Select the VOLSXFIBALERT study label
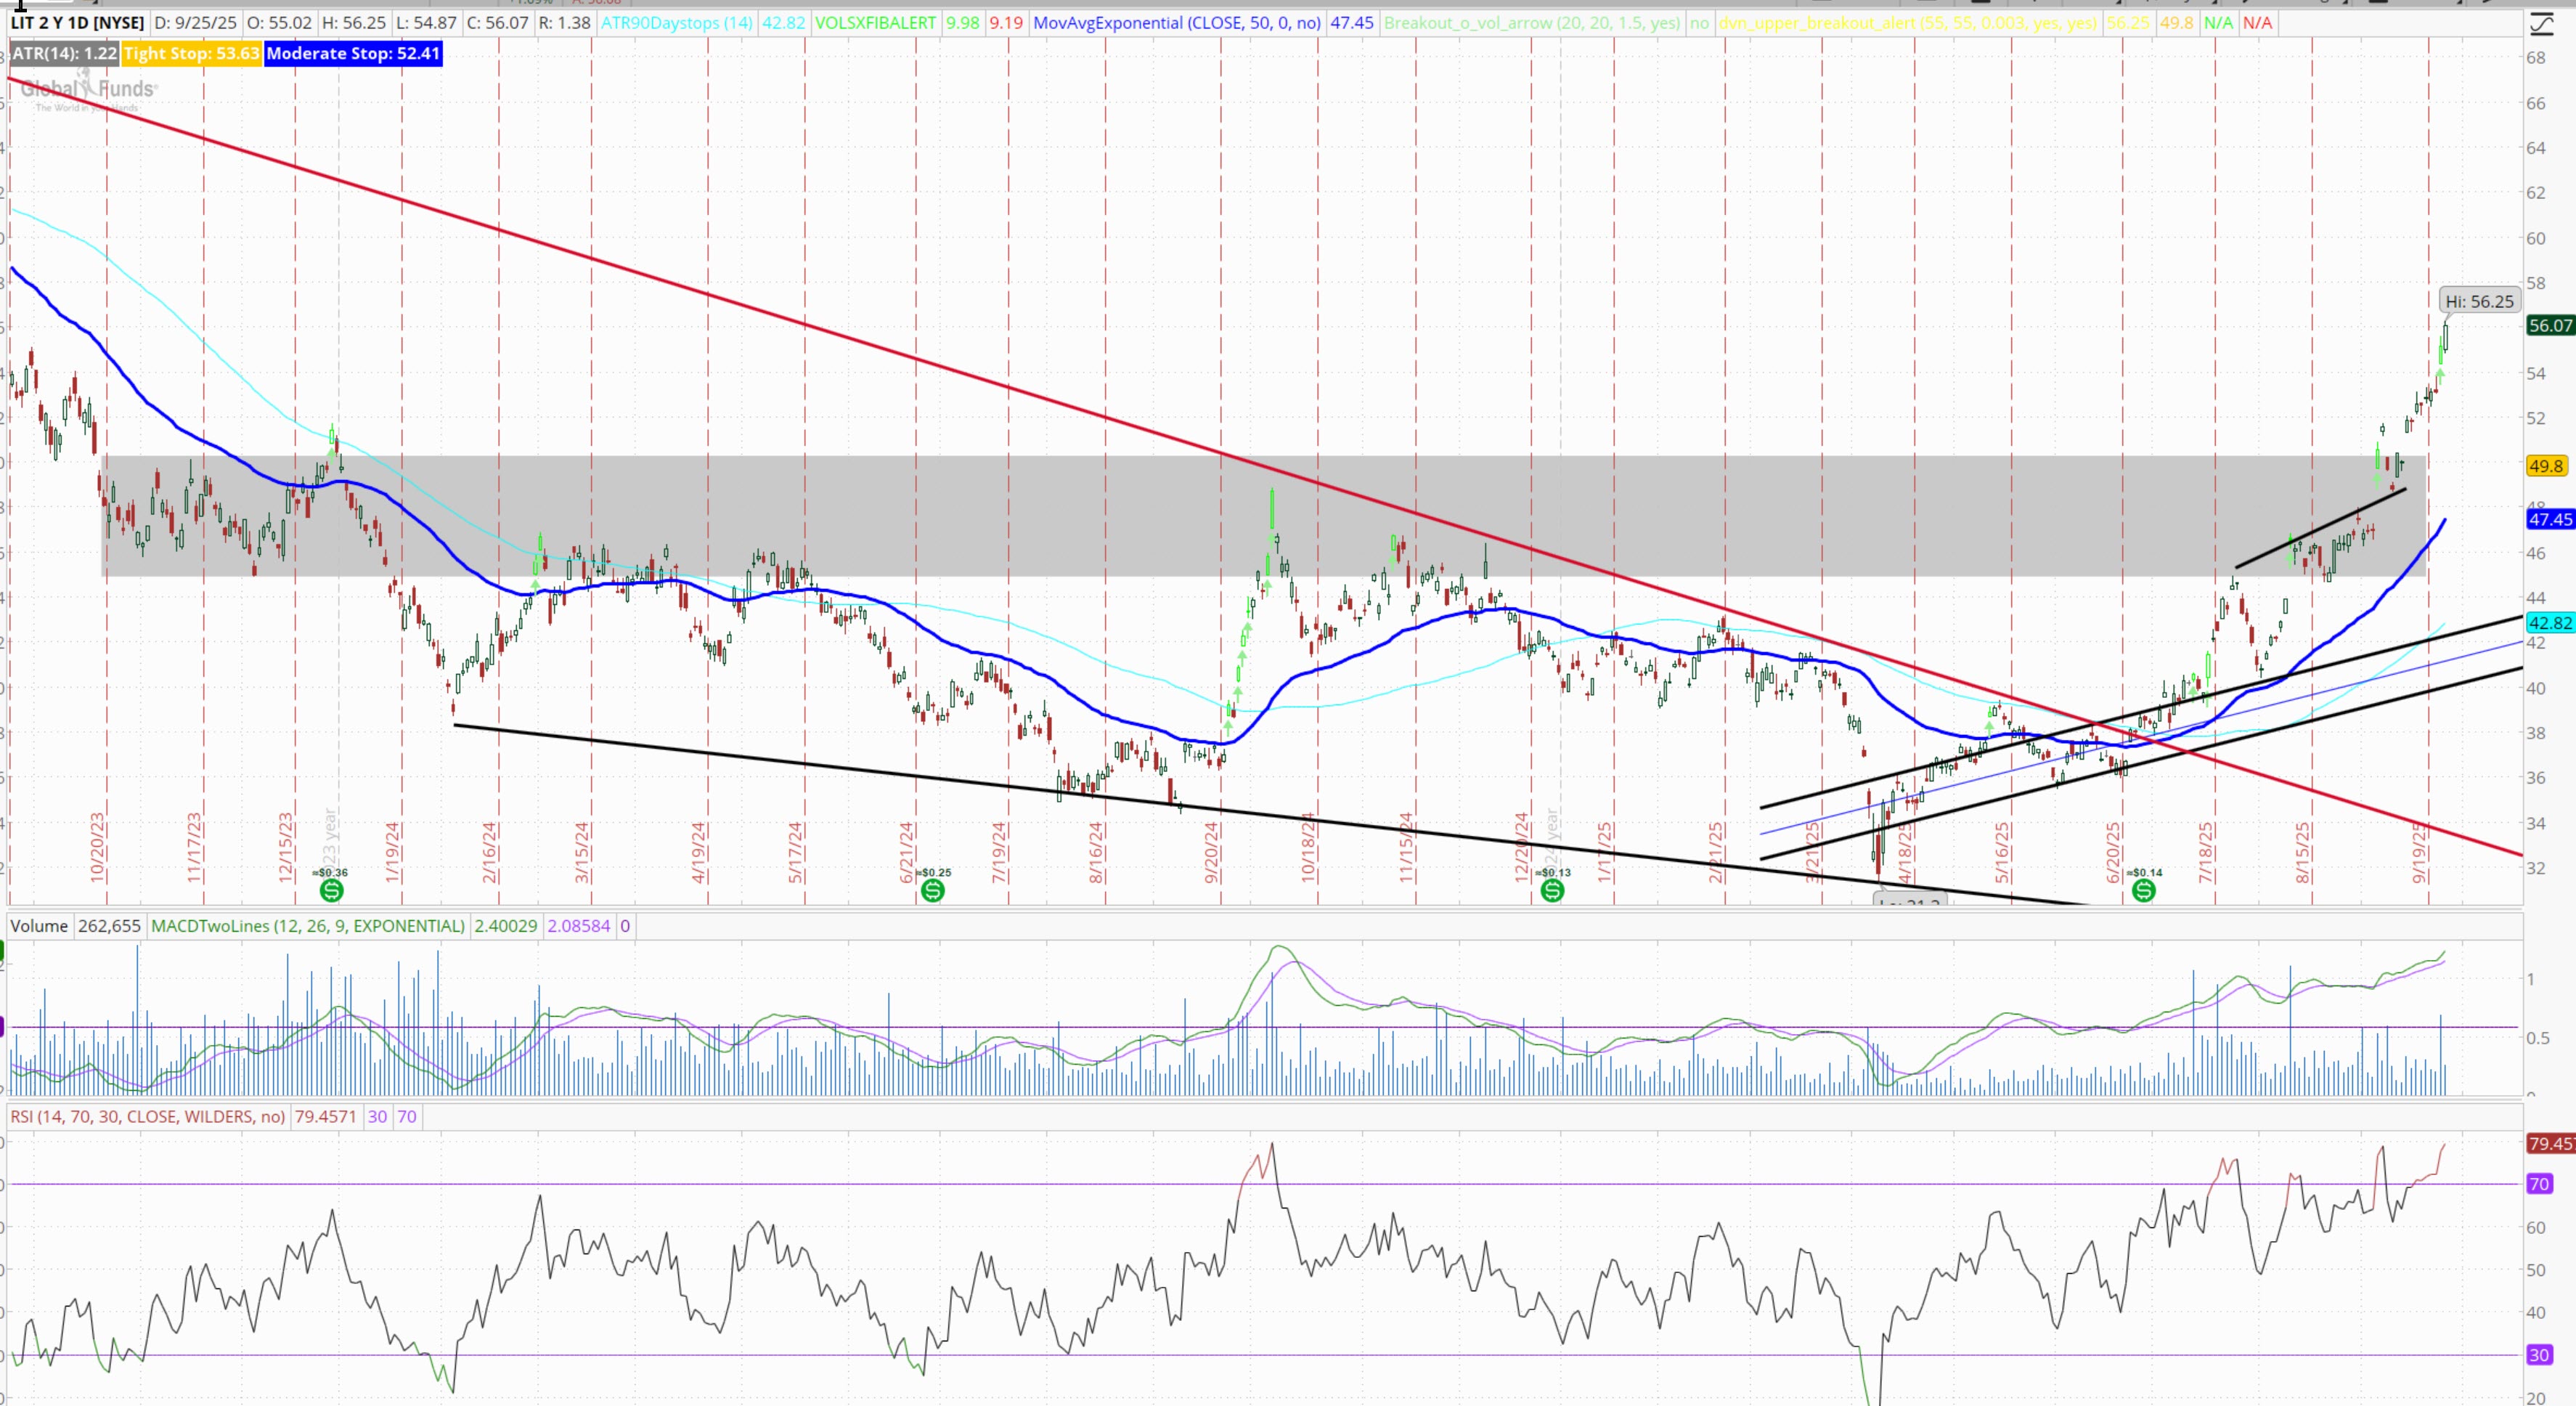The width and height of the screenshot is (2576, 1406). [x=875, y=22]
